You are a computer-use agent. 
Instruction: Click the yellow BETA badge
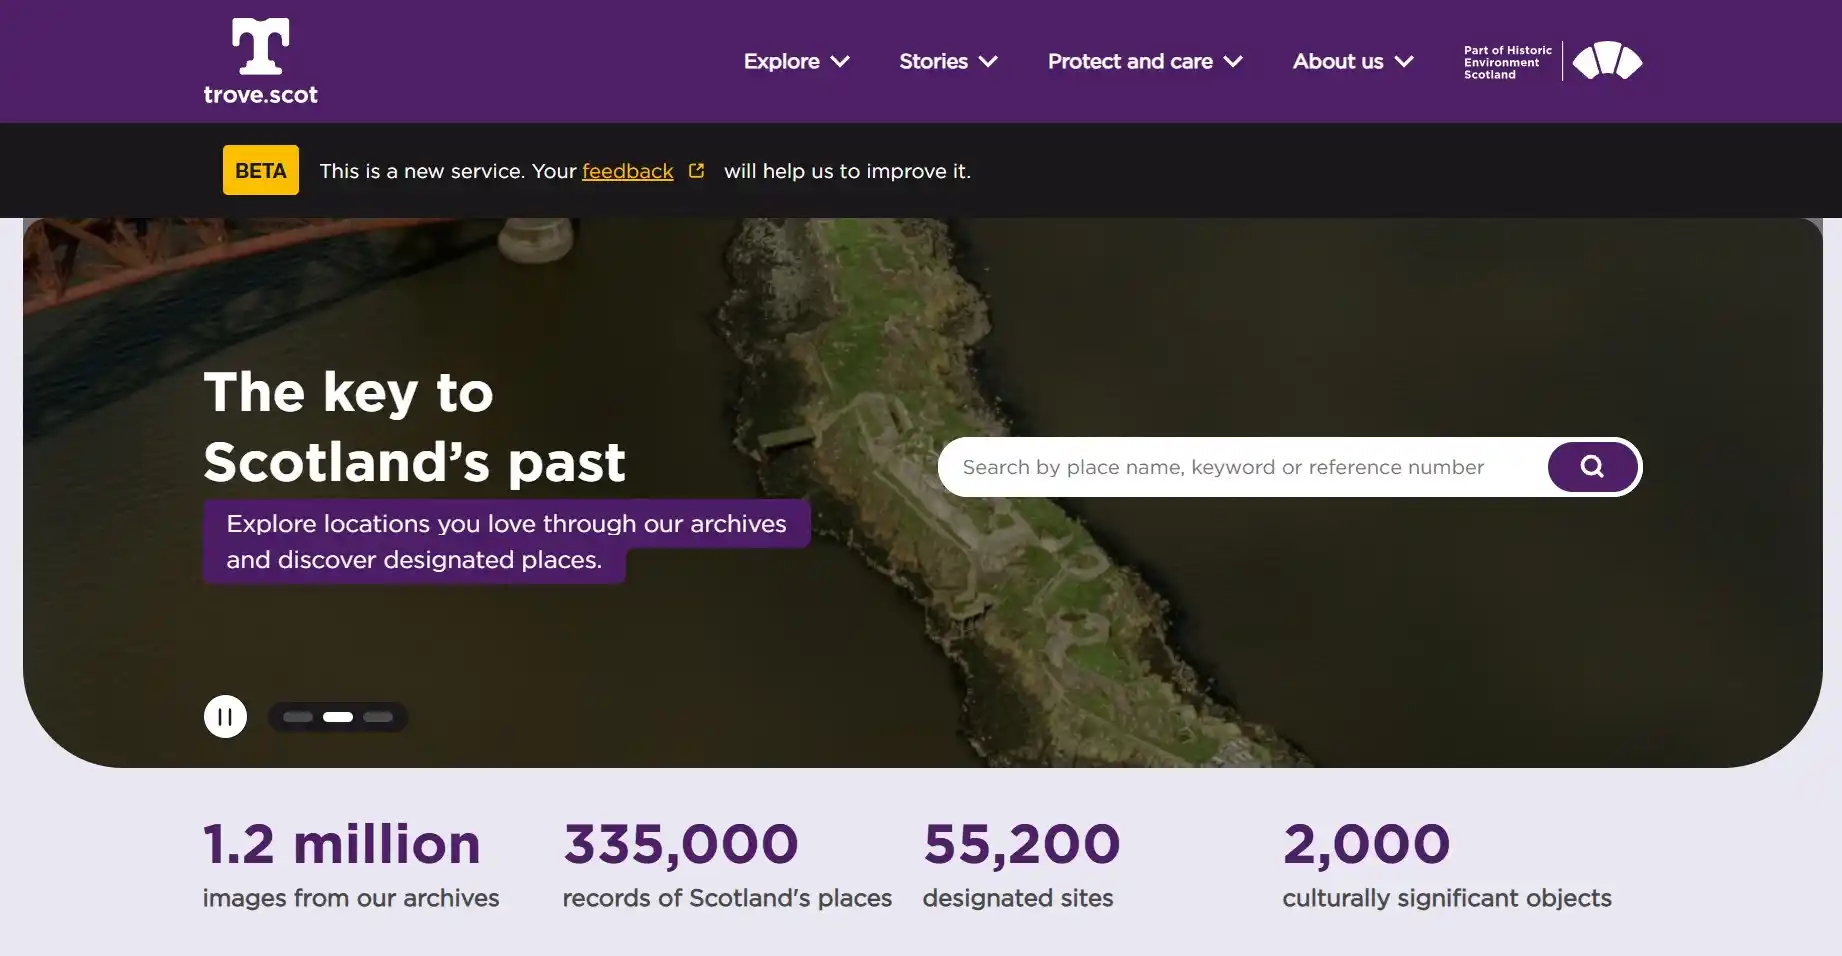coord(260,170)
